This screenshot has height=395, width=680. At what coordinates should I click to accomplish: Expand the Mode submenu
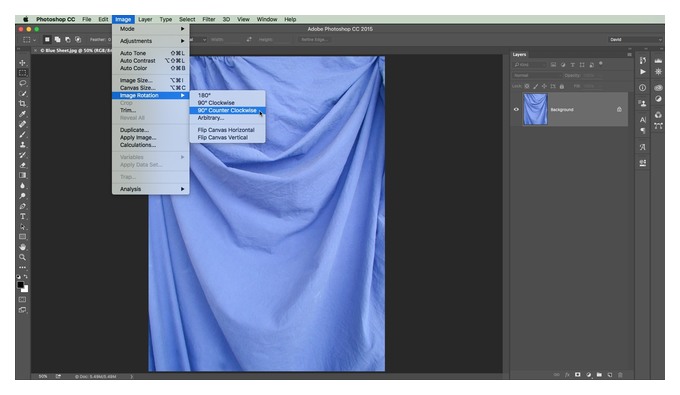coord(150,29)
